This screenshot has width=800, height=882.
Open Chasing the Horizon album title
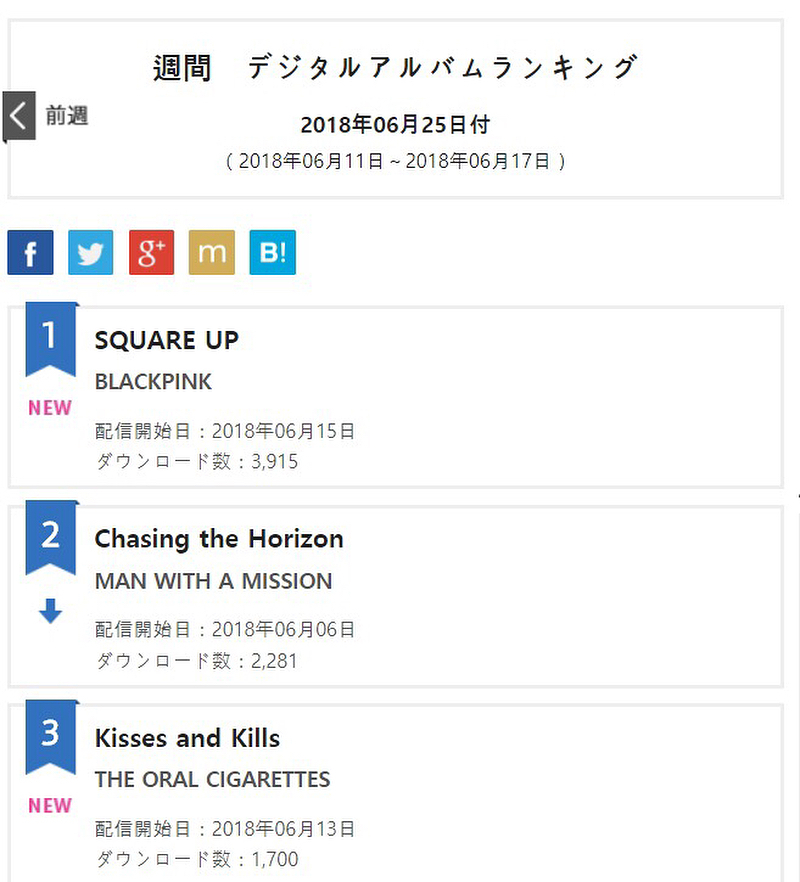(x=219, y=539)
